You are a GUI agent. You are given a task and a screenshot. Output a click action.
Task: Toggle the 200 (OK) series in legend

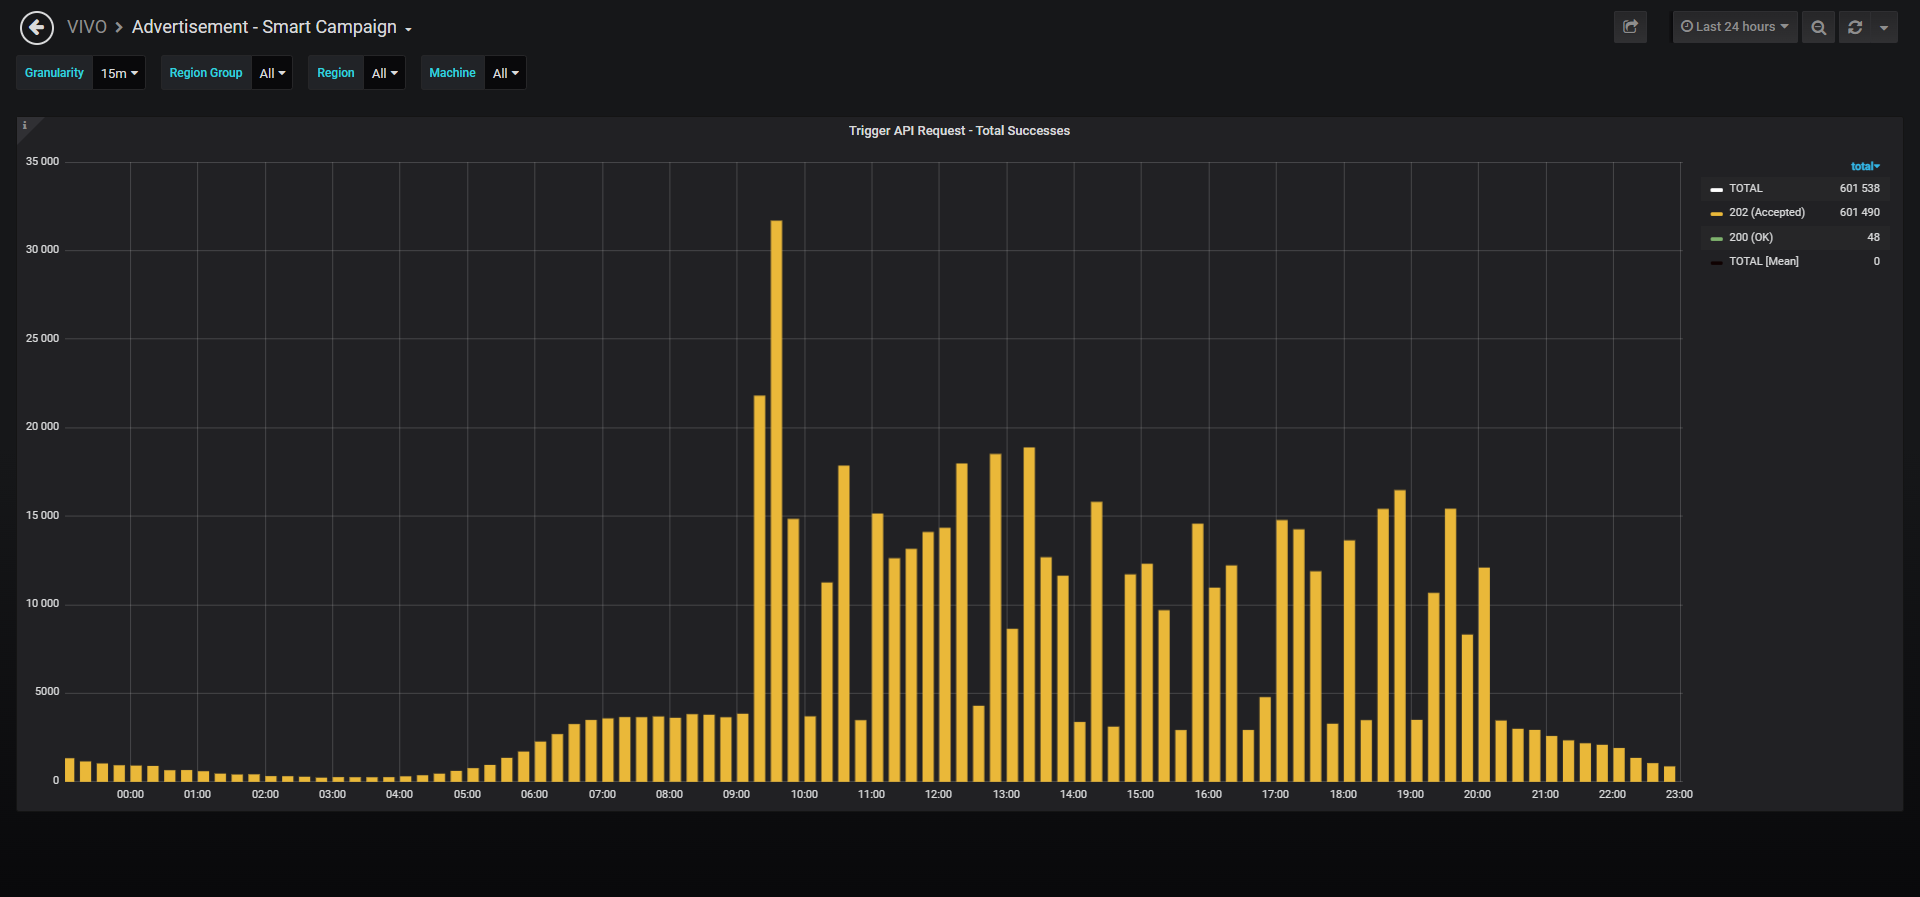(x=1751, y=237)
